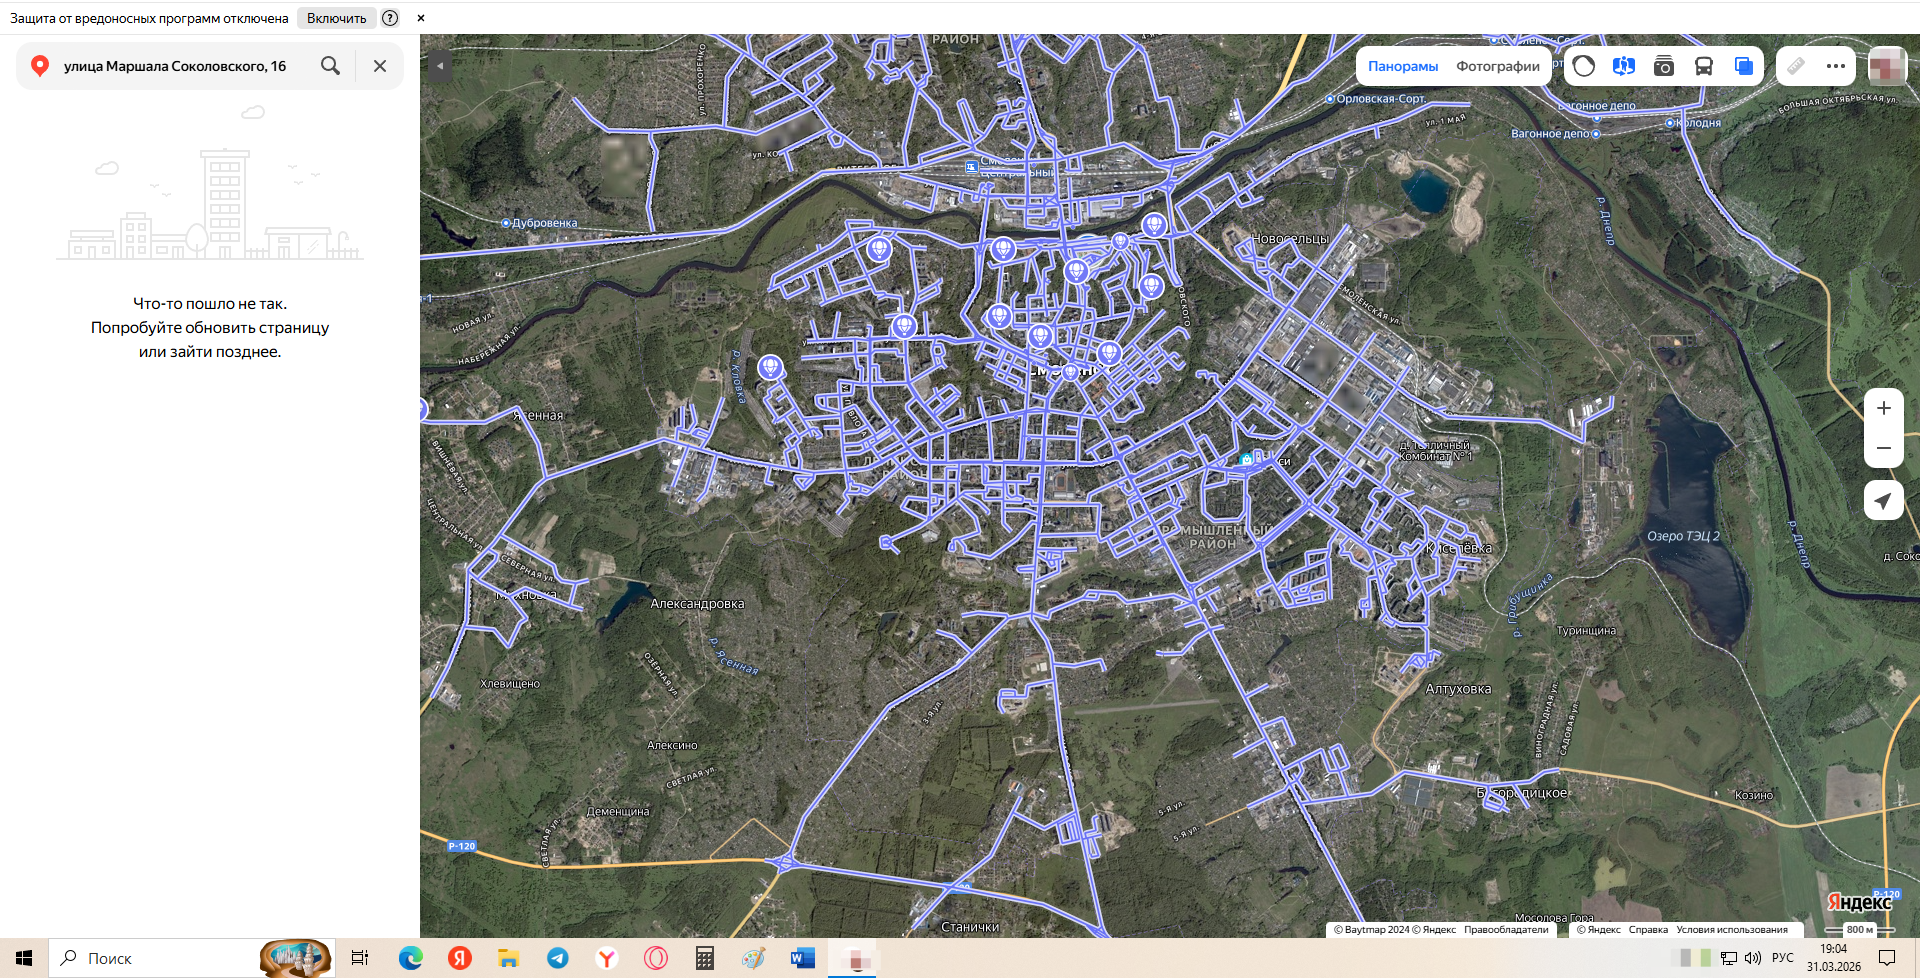Open the Windows notification center icon
The image size is (1920, 980).
1887,958
